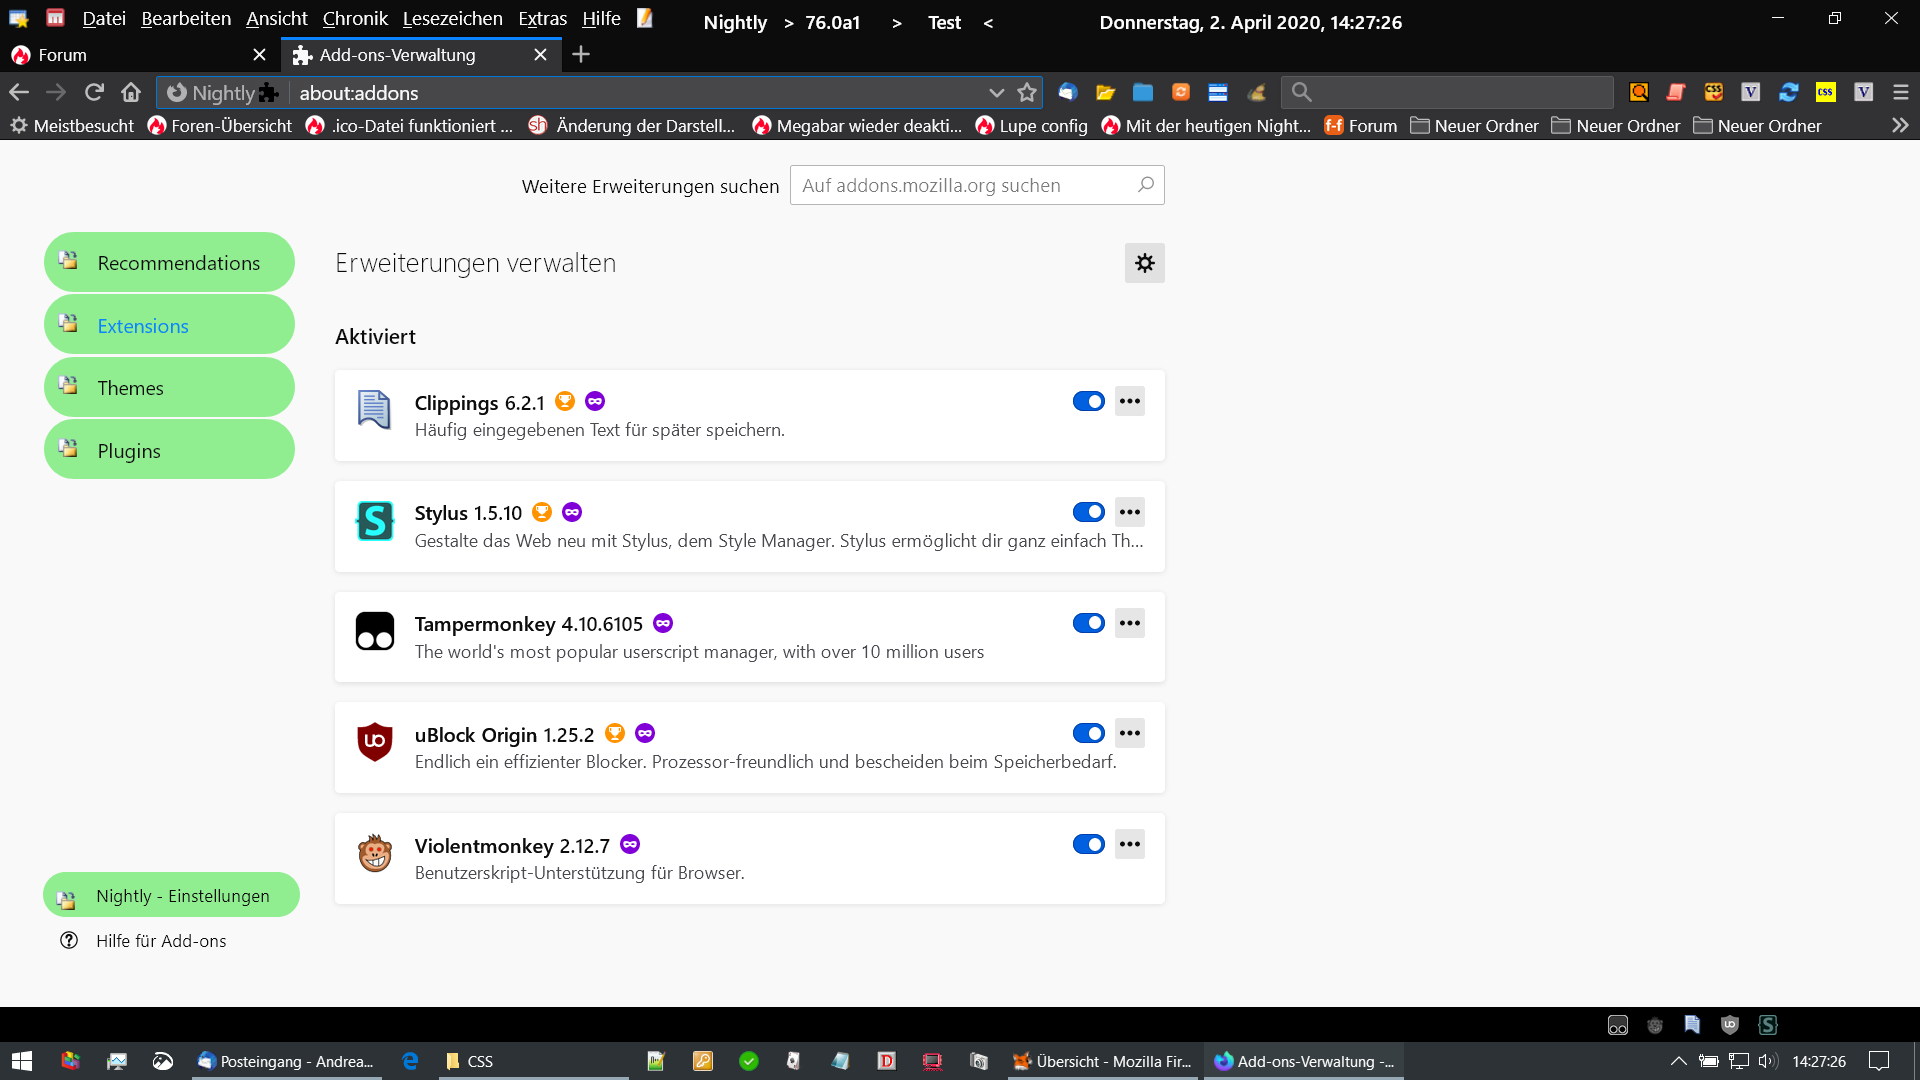Open the Lesezeichen menu
The width and height of the screenshot is (1920, 1080).
452,19
